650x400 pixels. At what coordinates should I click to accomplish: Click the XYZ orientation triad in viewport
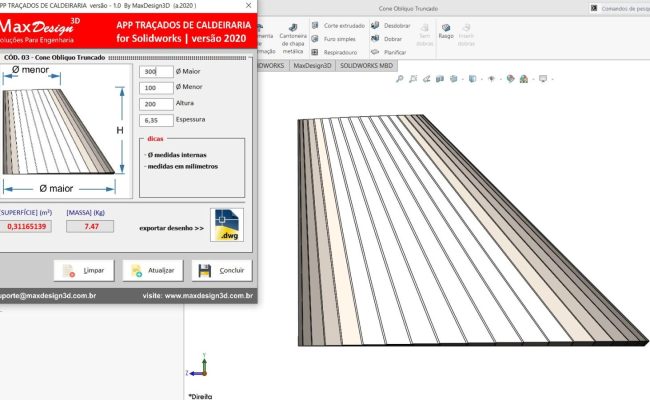pos(197,365)
